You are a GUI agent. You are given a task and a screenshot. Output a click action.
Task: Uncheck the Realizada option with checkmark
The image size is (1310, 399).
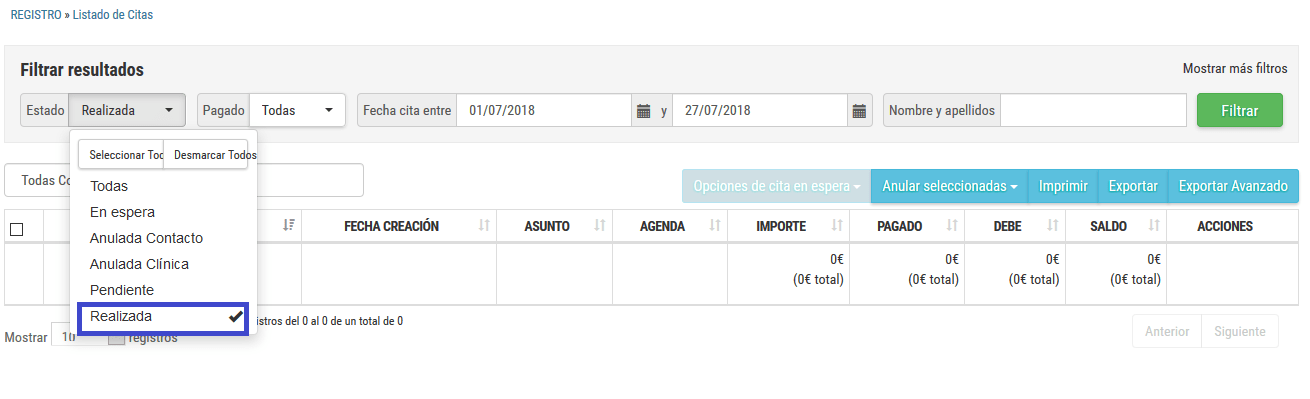coord(164,317)
